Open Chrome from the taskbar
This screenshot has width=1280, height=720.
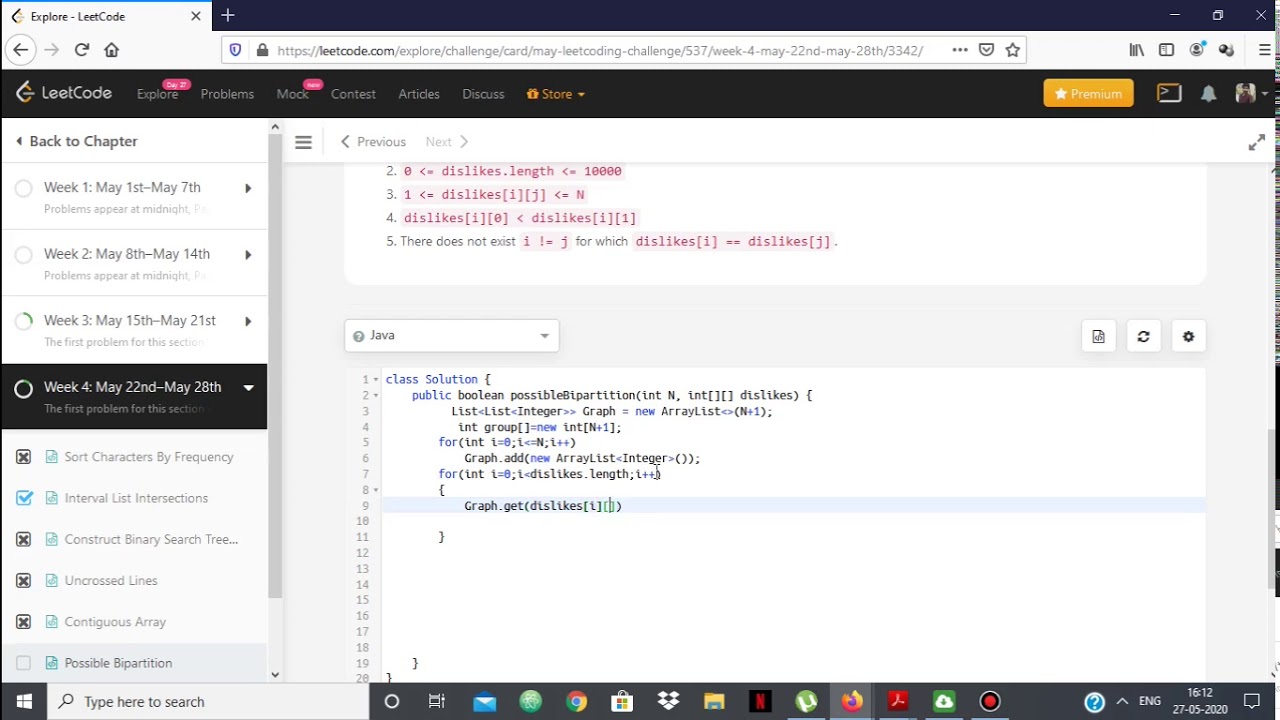point(576,701)
